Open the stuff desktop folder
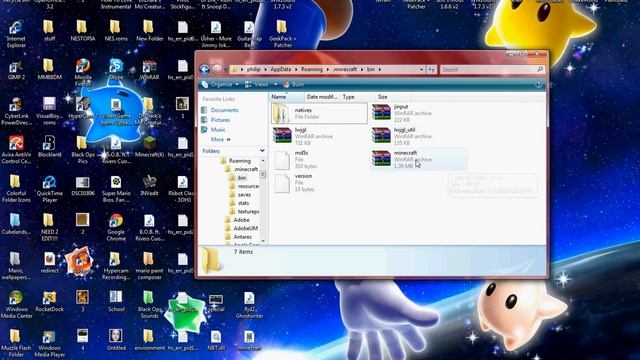 point(49,30)
